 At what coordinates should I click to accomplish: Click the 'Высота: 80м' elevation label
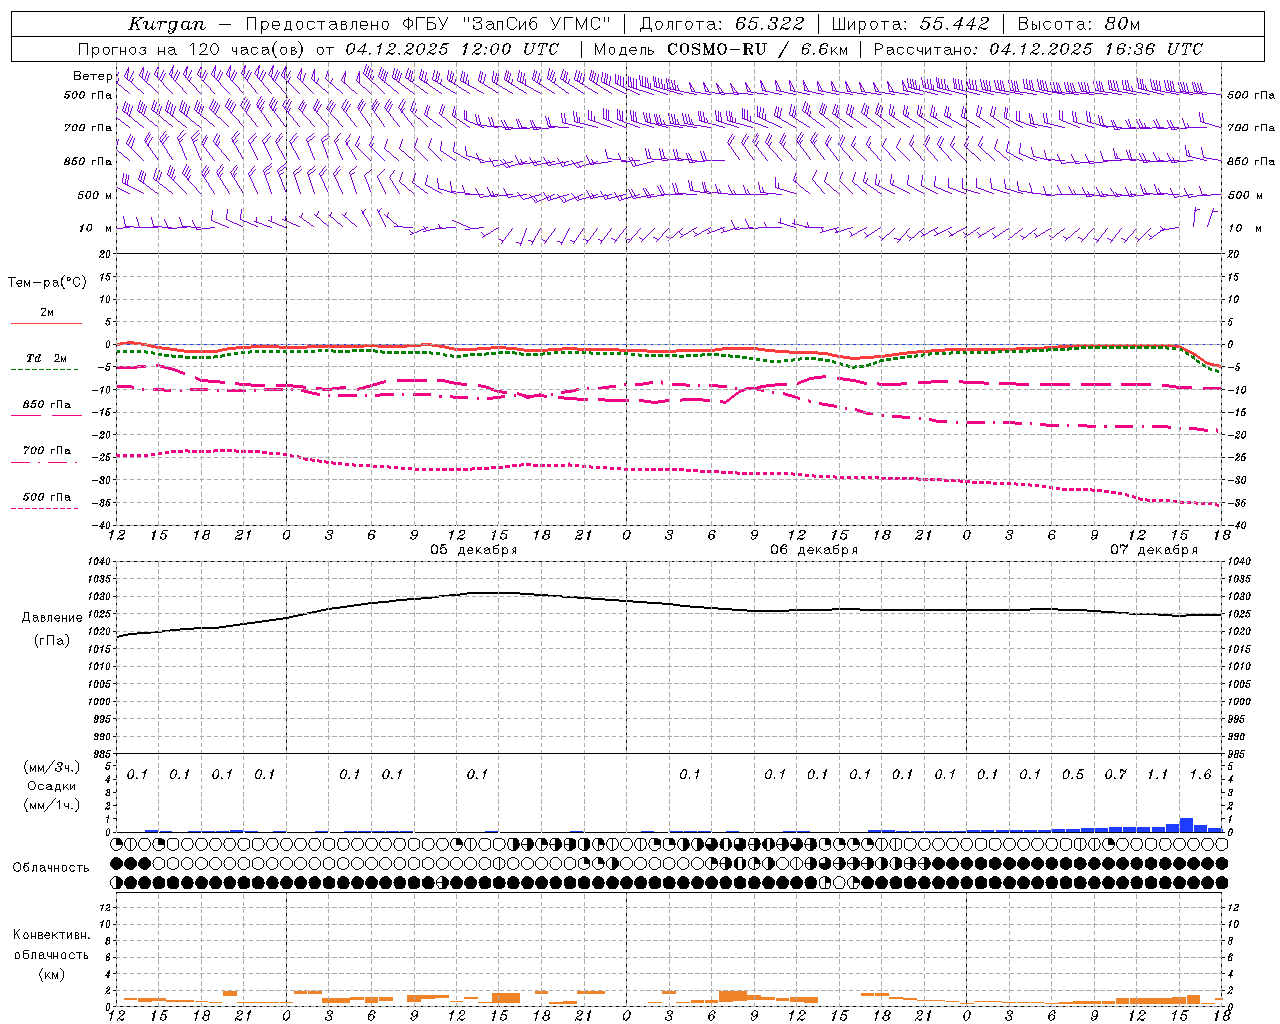click(1079, 24)
